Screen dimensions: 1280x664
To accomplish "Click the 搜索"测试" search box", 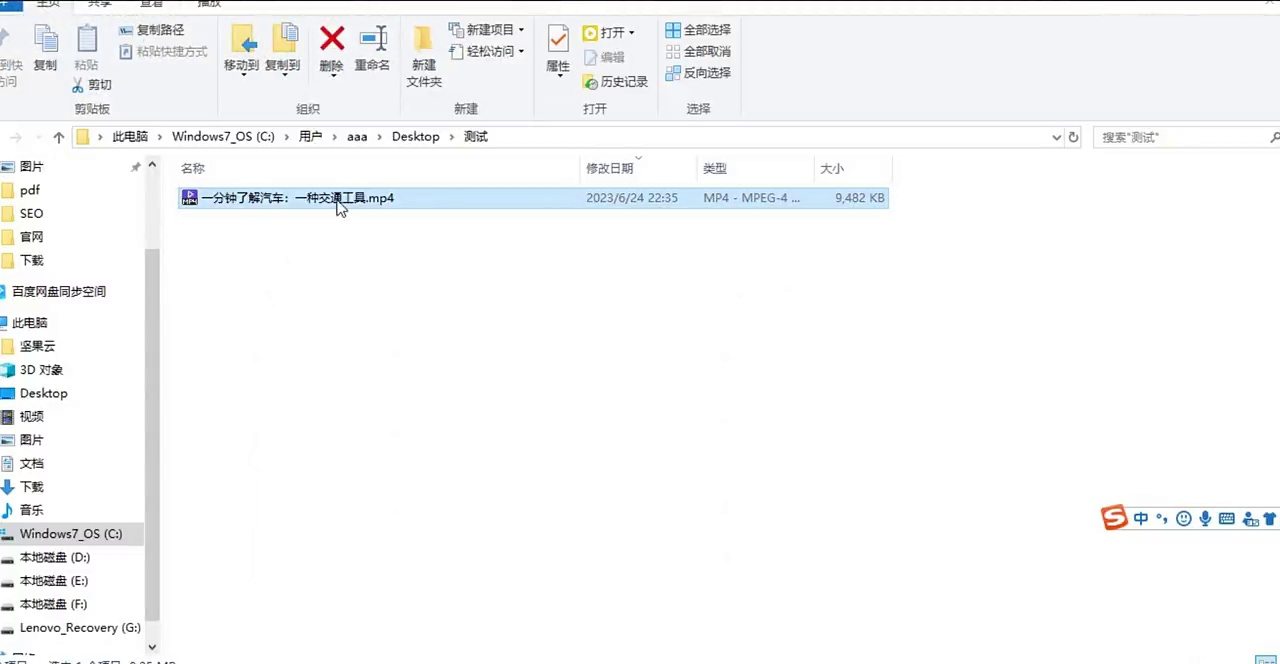I will (x=1185, y=137).
